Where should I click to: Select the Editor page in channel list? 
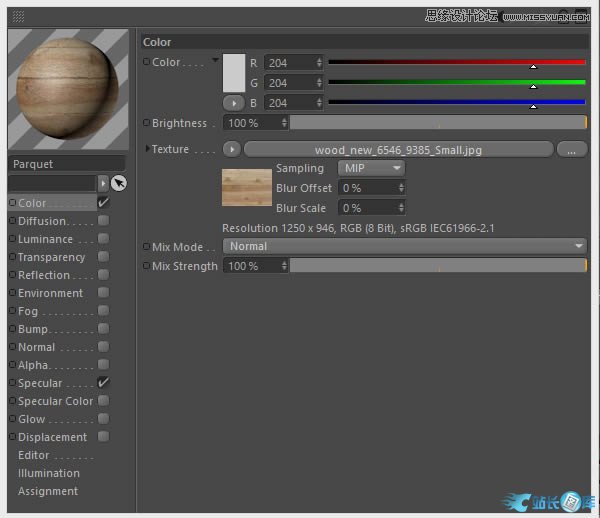[34, 455]
